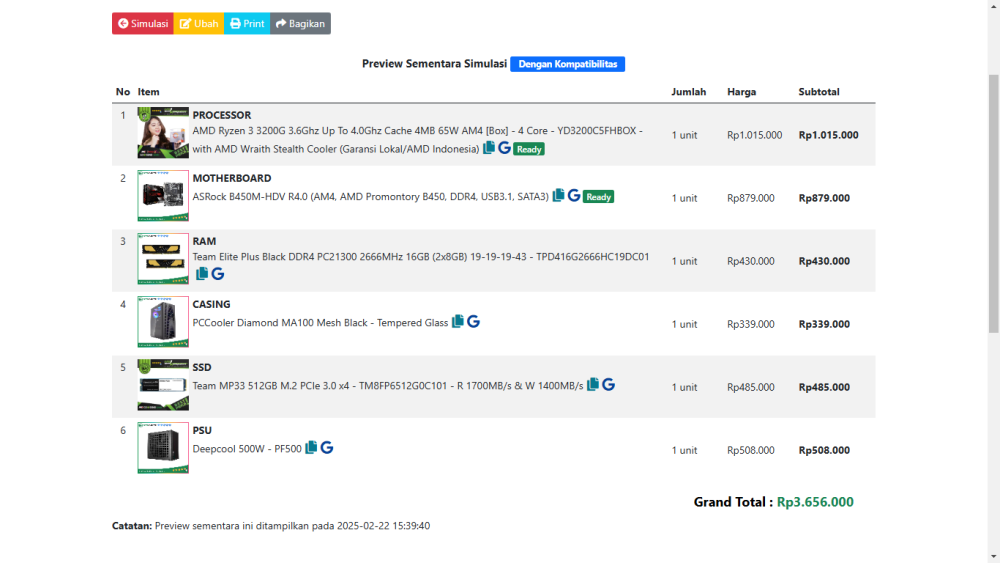Copy the AMD Ryzen 3 3200G name
Viewport: 1000px width, 563px height.
tap(489, 148)
